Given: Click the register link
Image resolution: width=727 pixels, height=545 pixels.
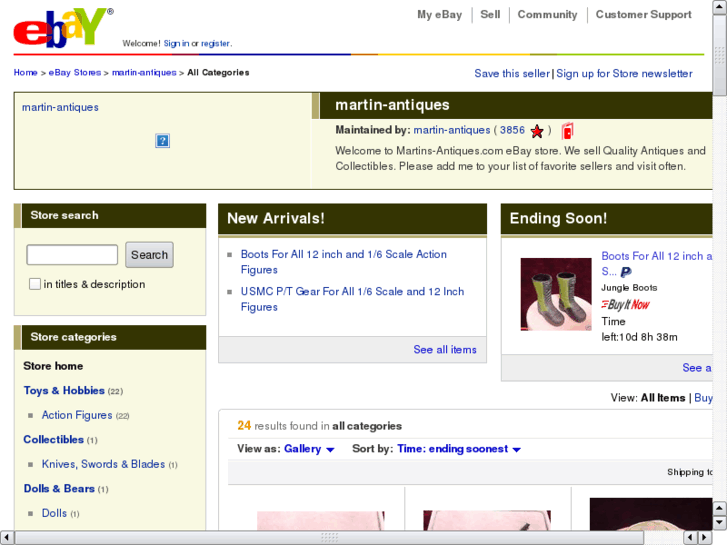Looking at the screenshot, I should [x=216, y=43].
